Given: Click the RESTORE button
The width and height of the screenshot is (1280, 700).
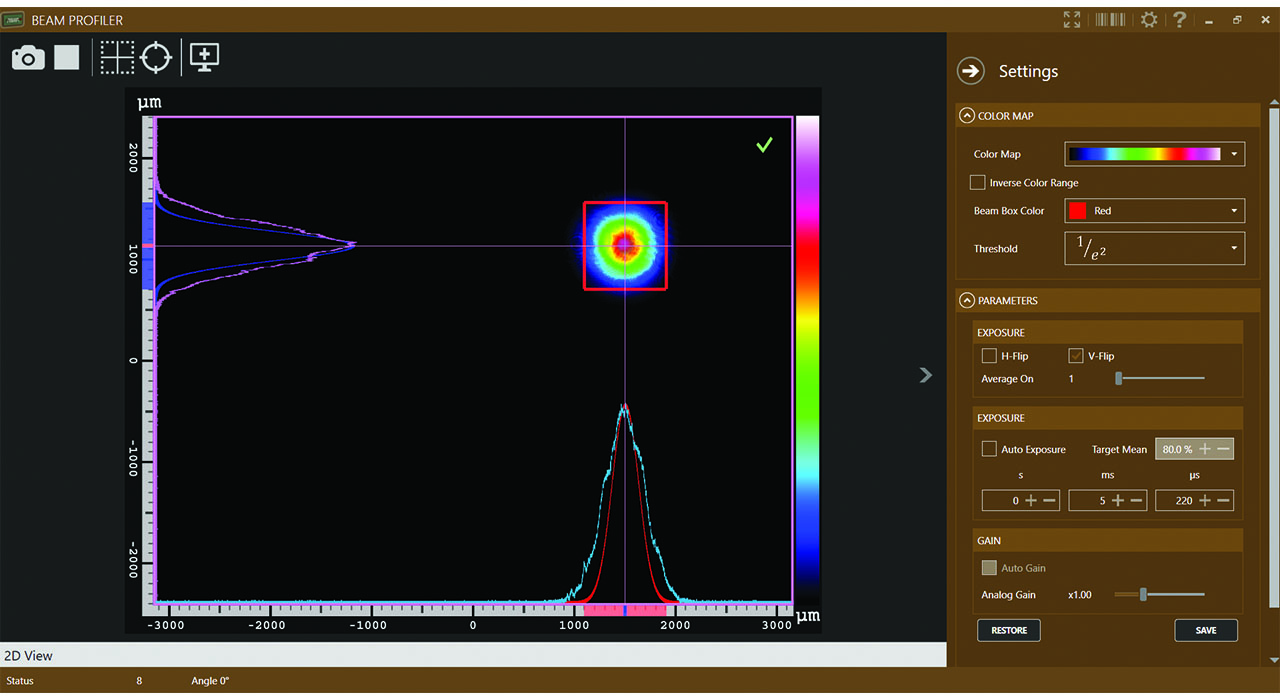Looking at the screenshot, I should (x=1008, y=630).
